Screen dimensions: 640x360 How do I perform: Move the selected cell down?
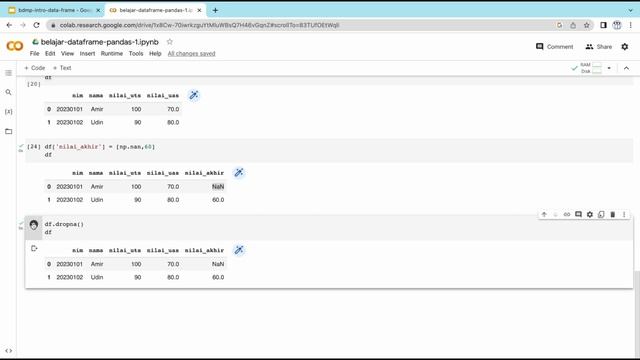pos(556,214)
